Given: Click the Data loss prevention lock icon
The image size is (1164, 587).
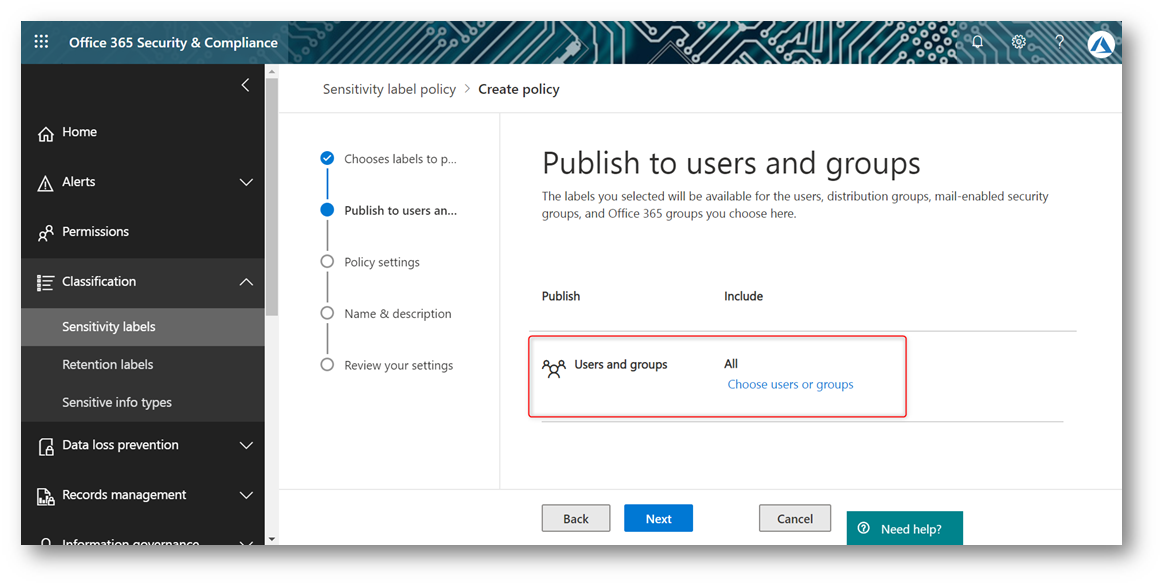Looking at the screenshot, I should (x=45, y=446).
